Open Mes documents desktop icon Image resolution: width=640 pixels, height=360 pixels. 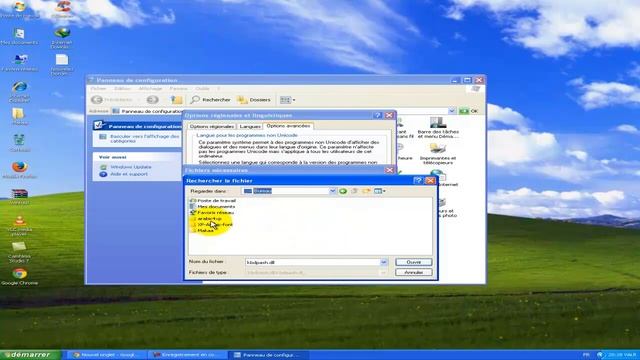click(x=19, y=36)
